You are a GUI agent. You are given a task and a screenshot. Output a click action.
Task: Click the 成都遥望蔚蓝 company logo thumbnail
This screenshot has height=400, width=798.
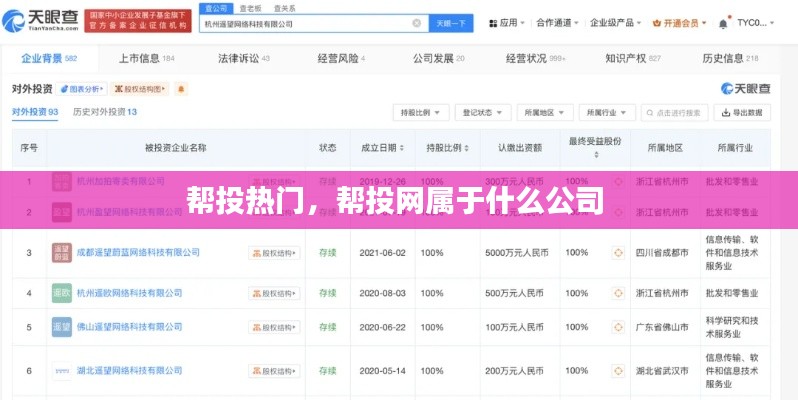click(x=61, y=253)
